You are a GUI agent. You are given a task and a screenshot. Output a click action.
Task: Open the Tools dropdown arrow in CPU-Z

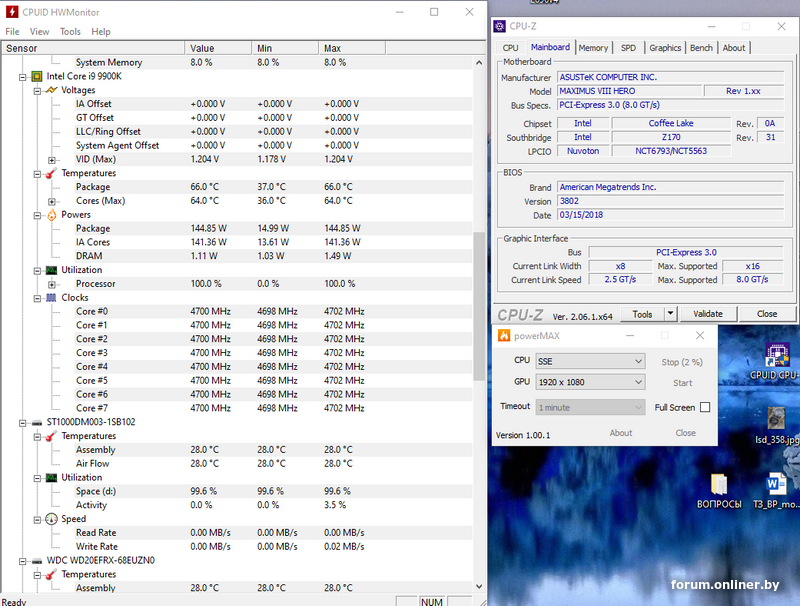(x=670, y=314)
